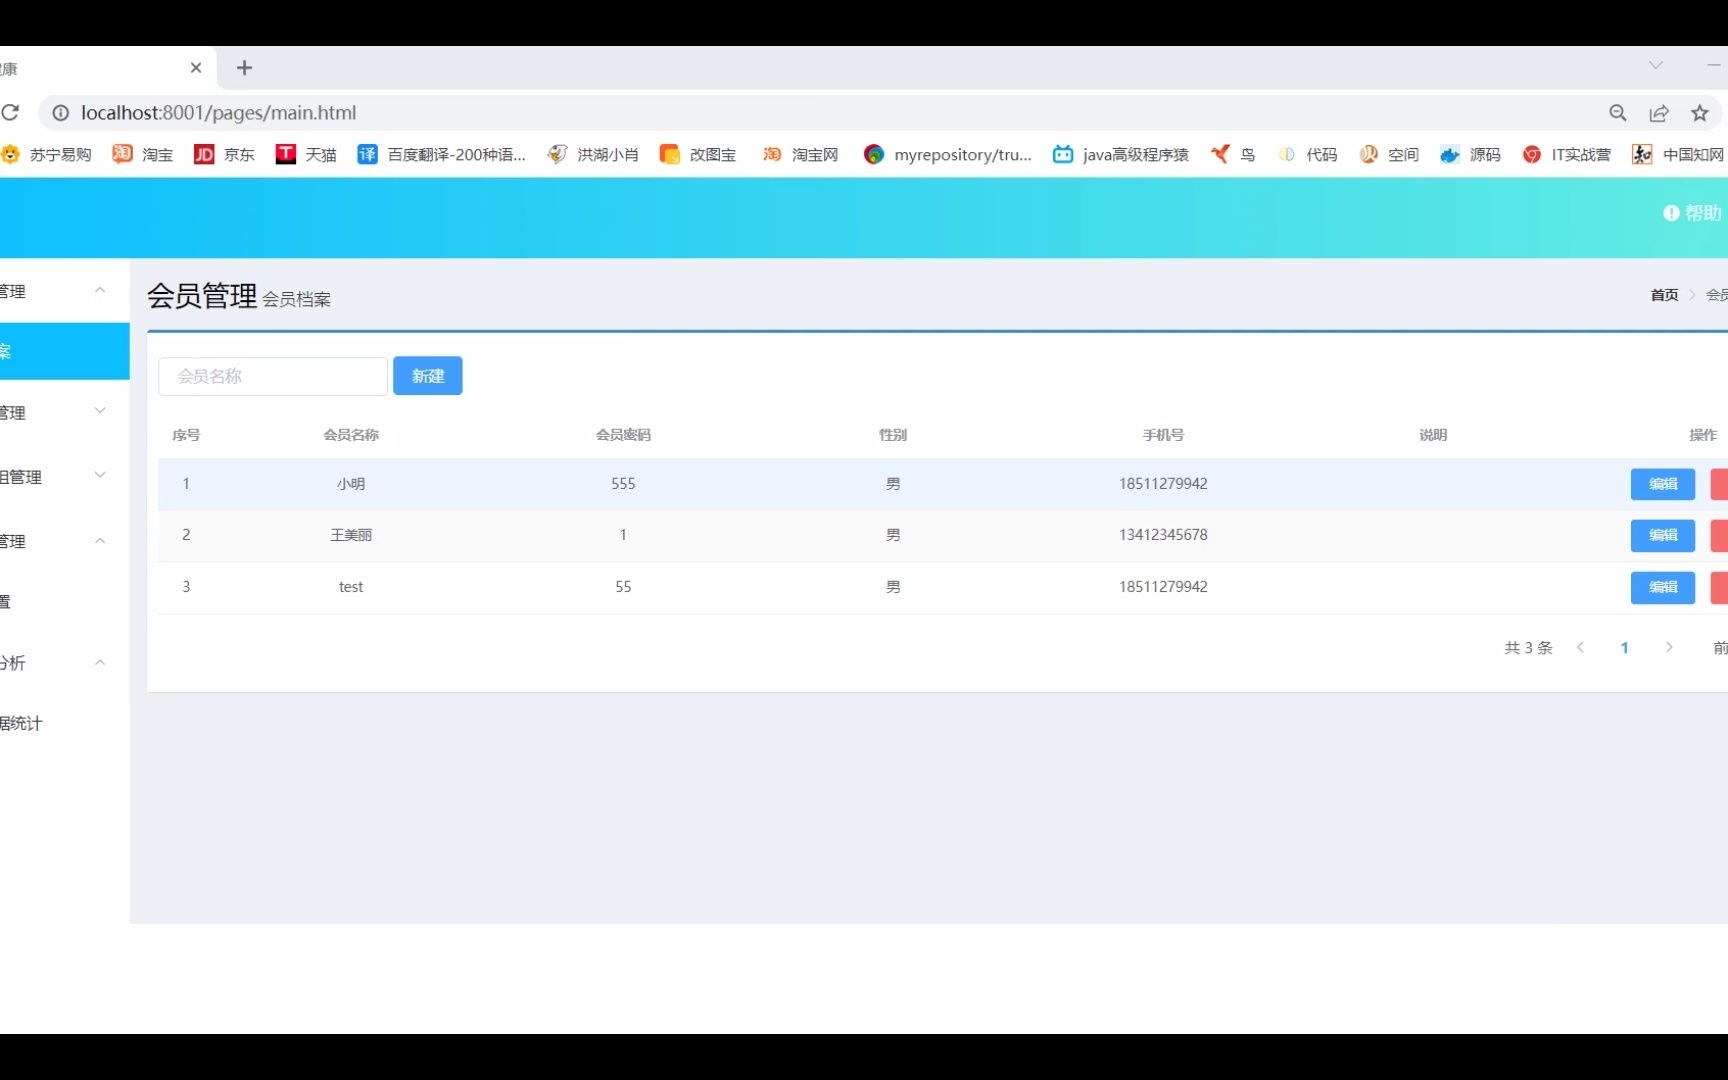
Task: Bookmark this page with star icon
Action: point(1700,113)
